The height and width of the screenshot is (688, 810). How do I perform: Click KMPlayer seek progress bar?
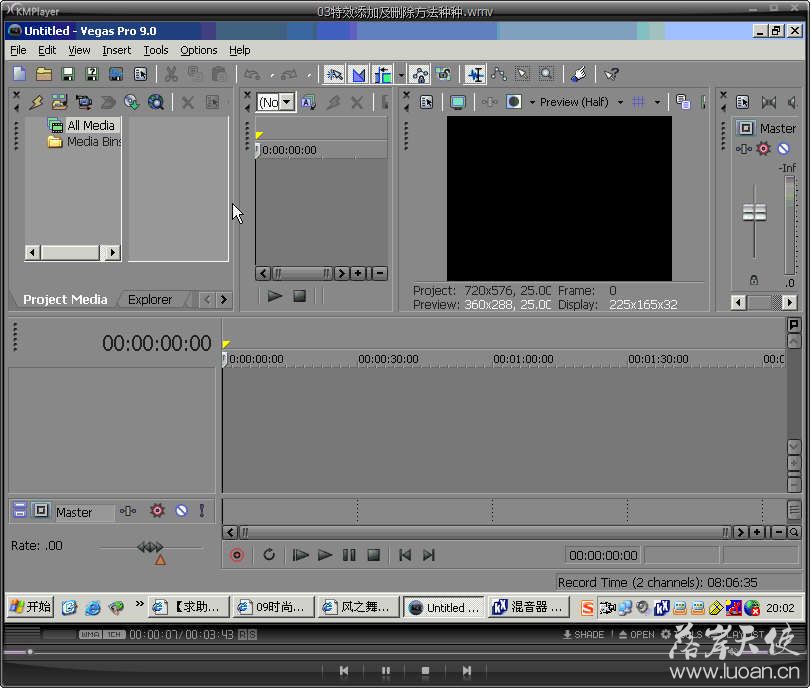405,652
